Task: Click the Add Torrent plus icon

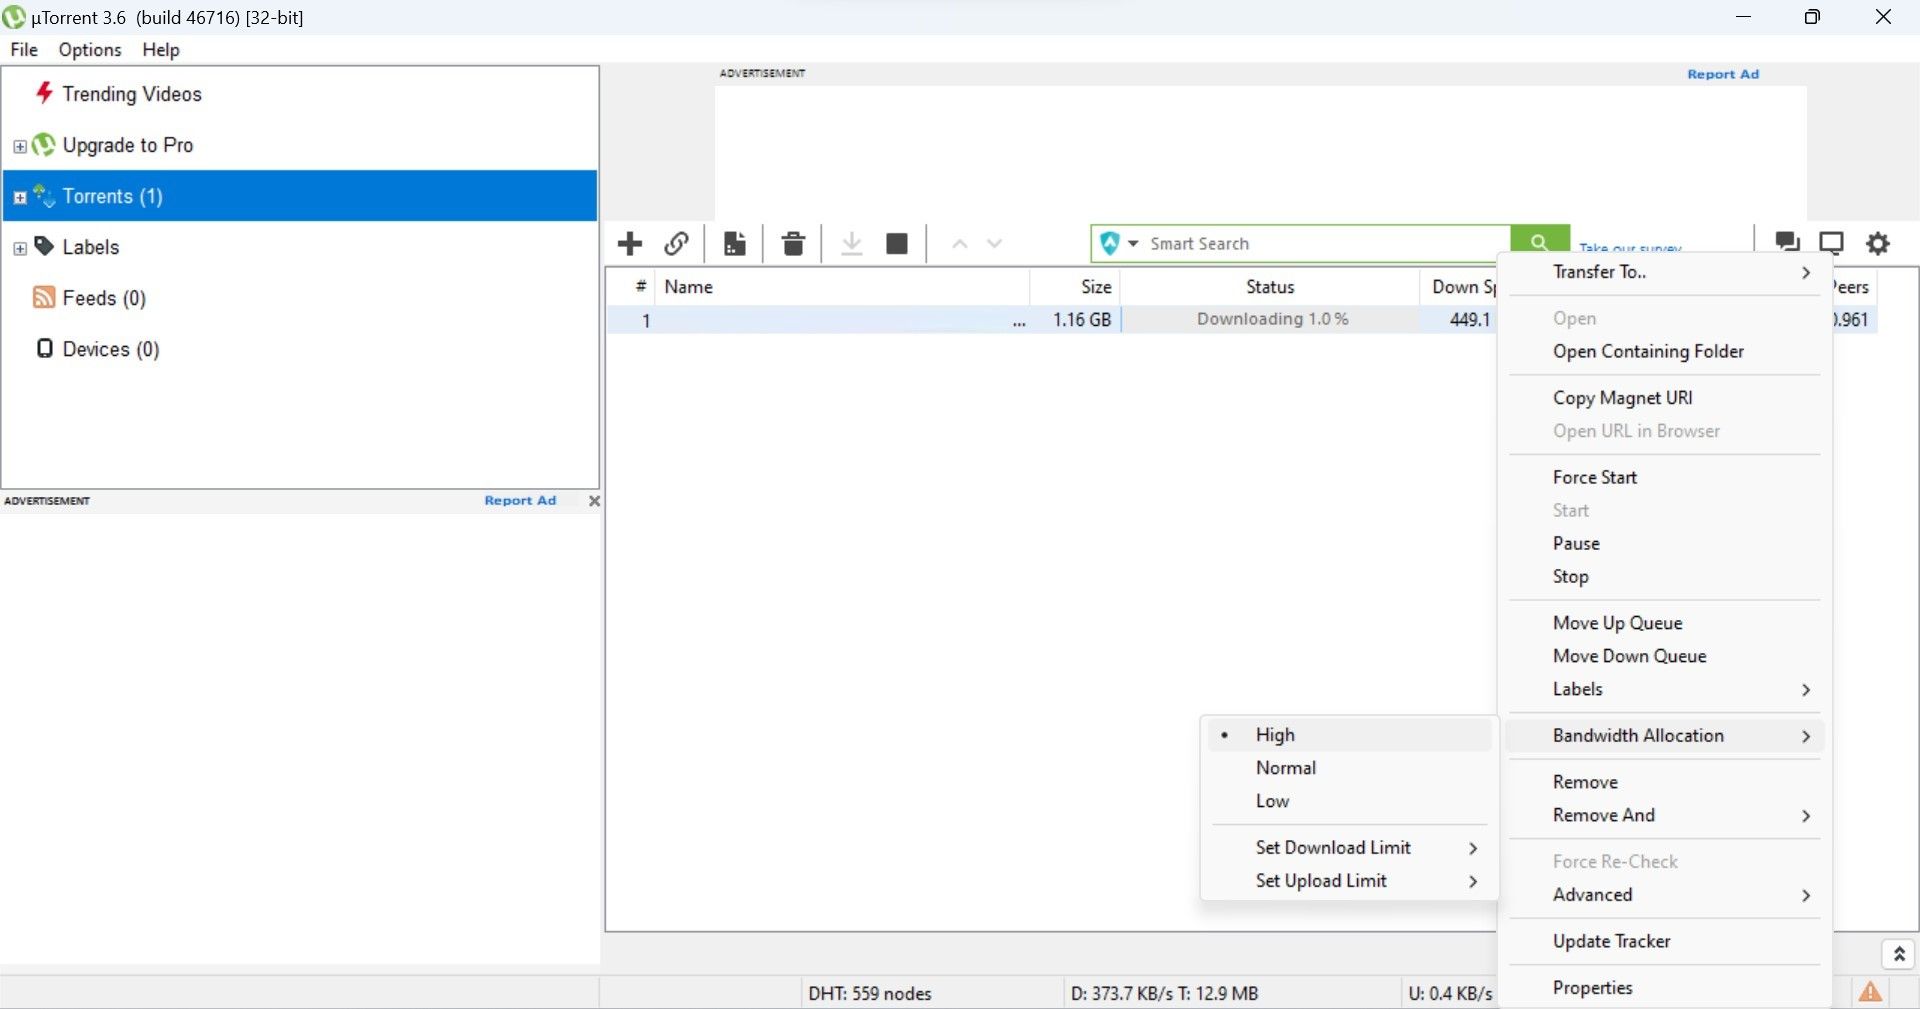Action: tap(630, 243)
